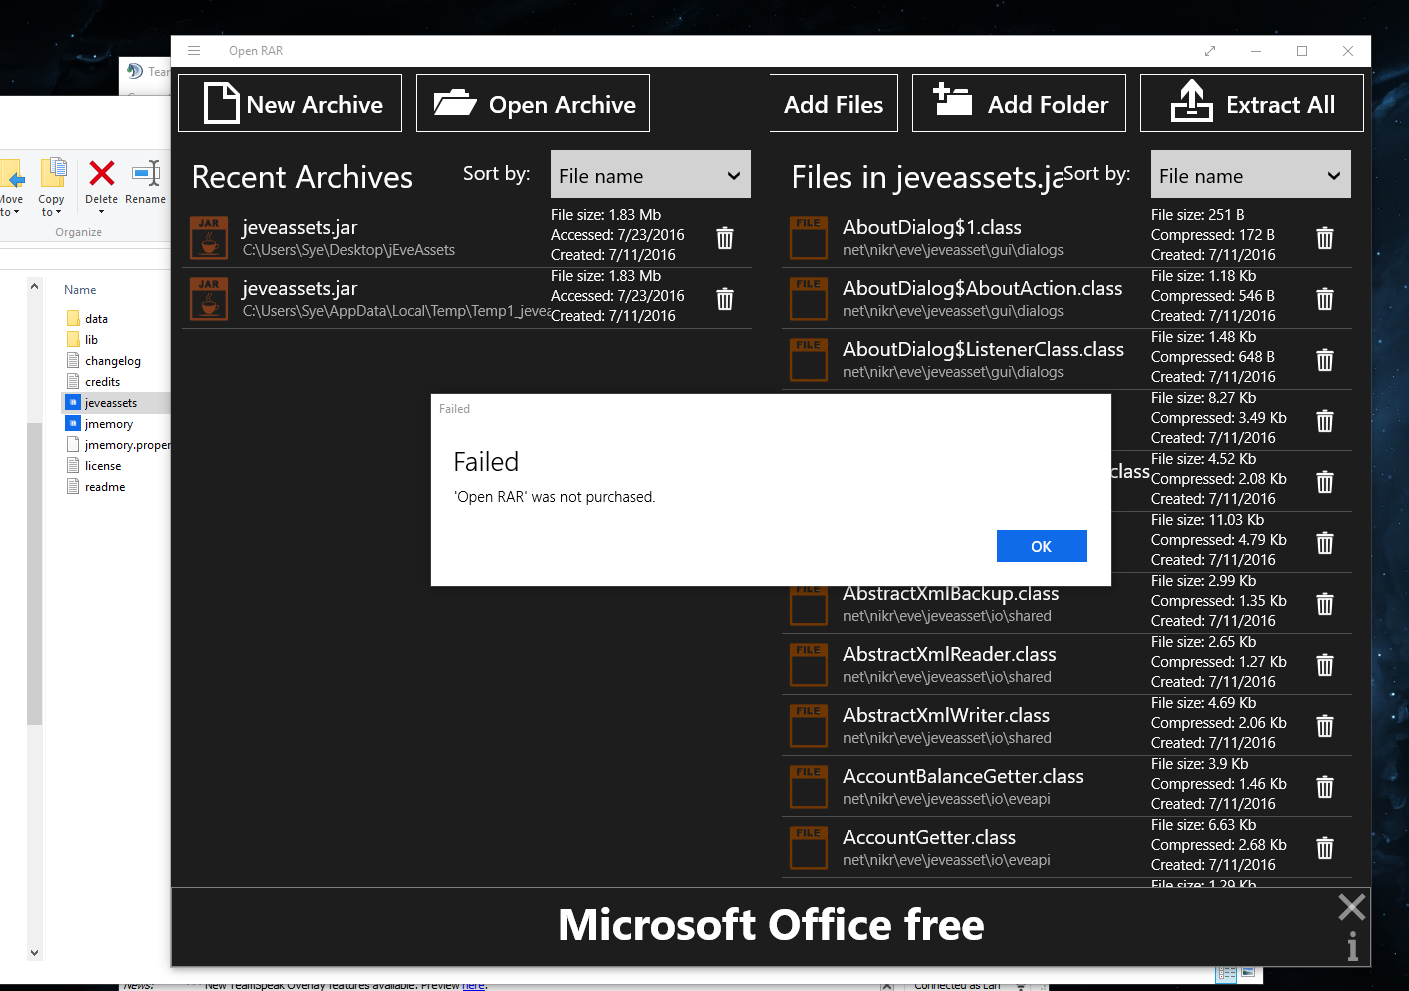Viewport: 1409px width, 991px height.
Task: Click Copy to in the File Explorer ribbon
Action: pyautogui.click(x=52, y=187)
